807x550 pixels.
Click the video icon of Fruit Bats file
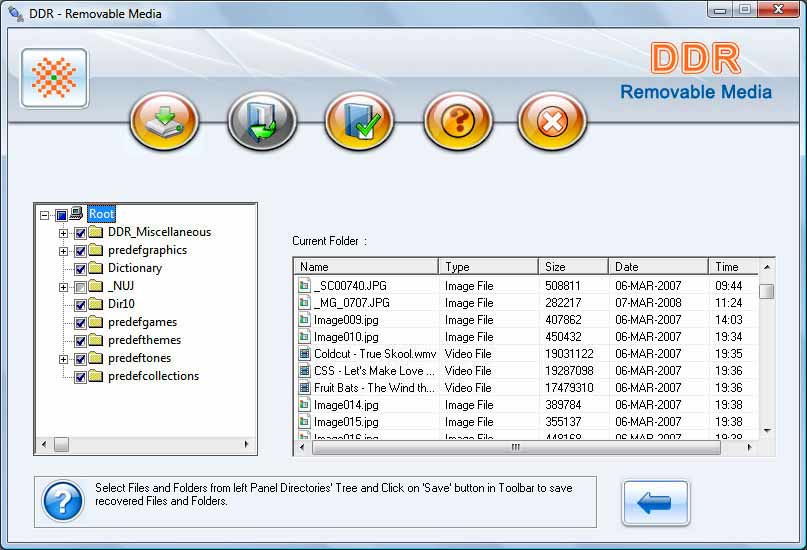coord(305,387)
